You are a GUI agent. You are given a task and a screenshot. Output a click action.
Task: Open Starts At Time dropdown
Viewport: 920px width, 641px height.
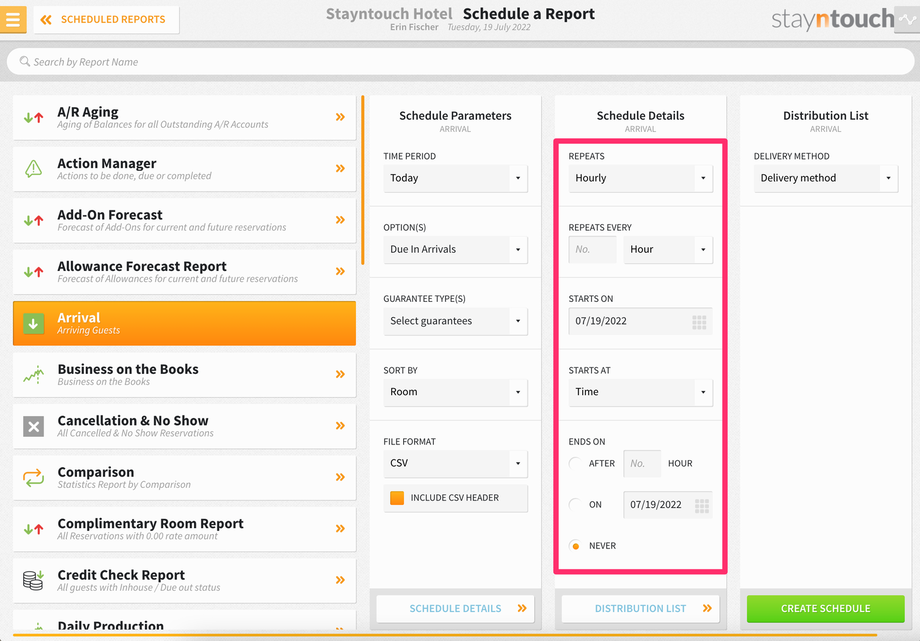(640, 392)
